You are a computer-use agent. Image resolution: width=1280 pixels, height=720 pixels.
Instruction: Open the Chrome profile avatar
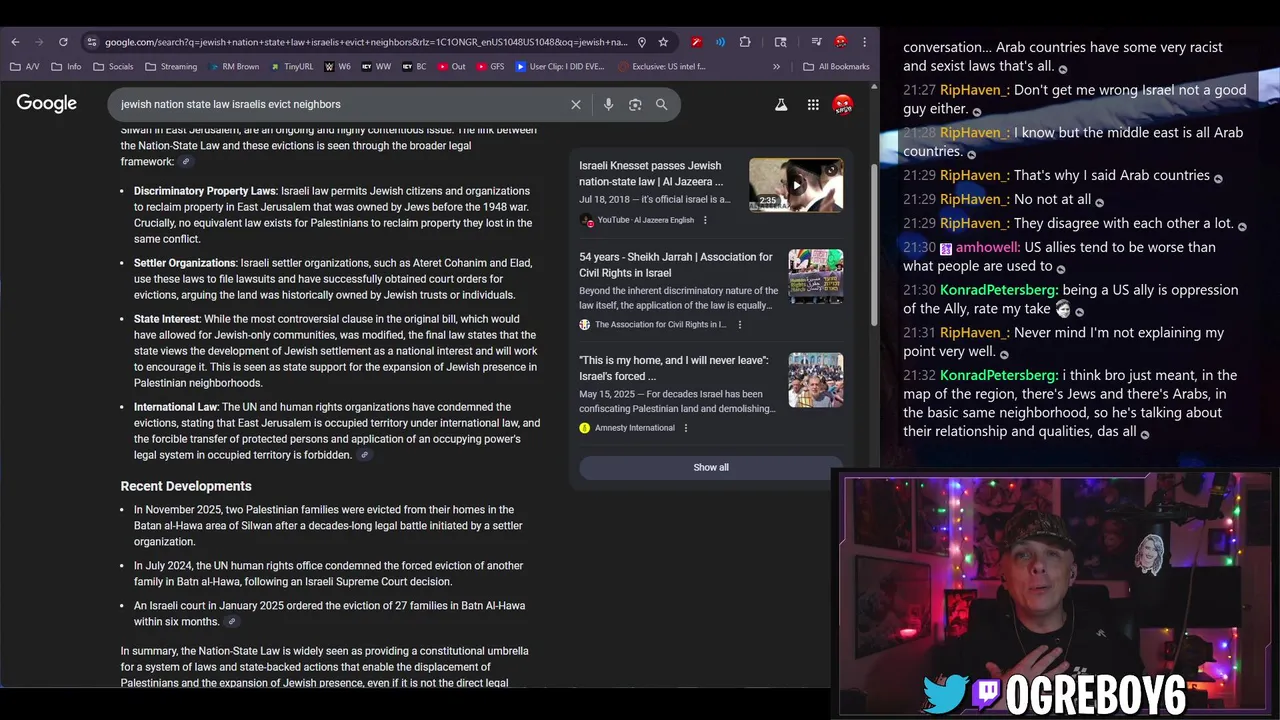tap(841, 42)
